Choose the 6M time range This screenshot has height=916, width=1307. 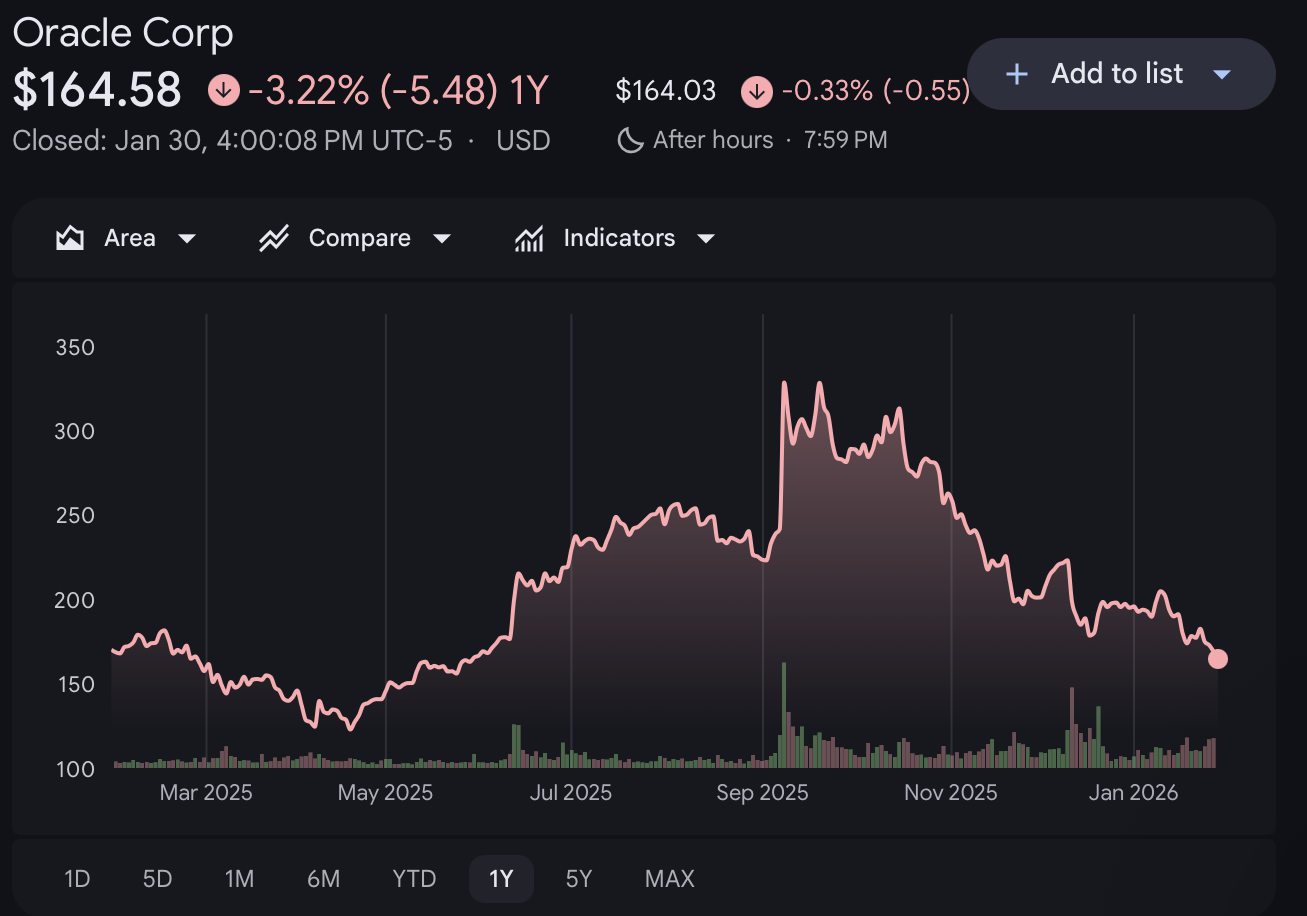coord(324,879)
